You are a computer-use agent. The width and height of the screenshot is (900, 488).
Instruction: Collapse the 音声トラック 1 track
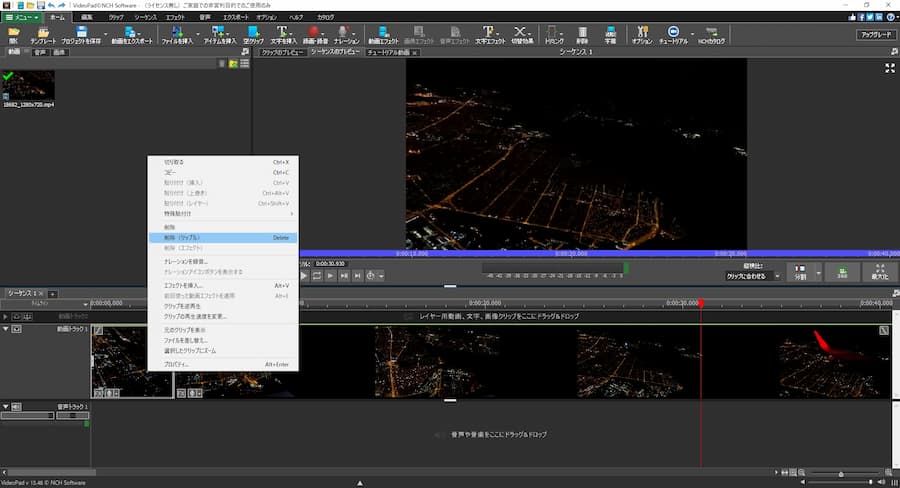tap(6, 407)
